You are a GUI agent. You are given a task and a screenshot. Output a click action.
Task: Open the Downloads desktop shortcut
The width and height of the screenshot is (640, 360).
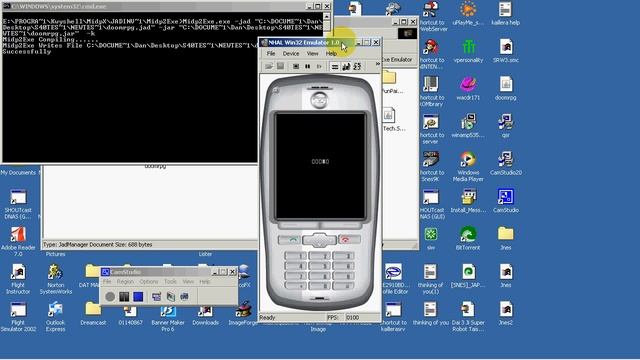pos(205,313)
